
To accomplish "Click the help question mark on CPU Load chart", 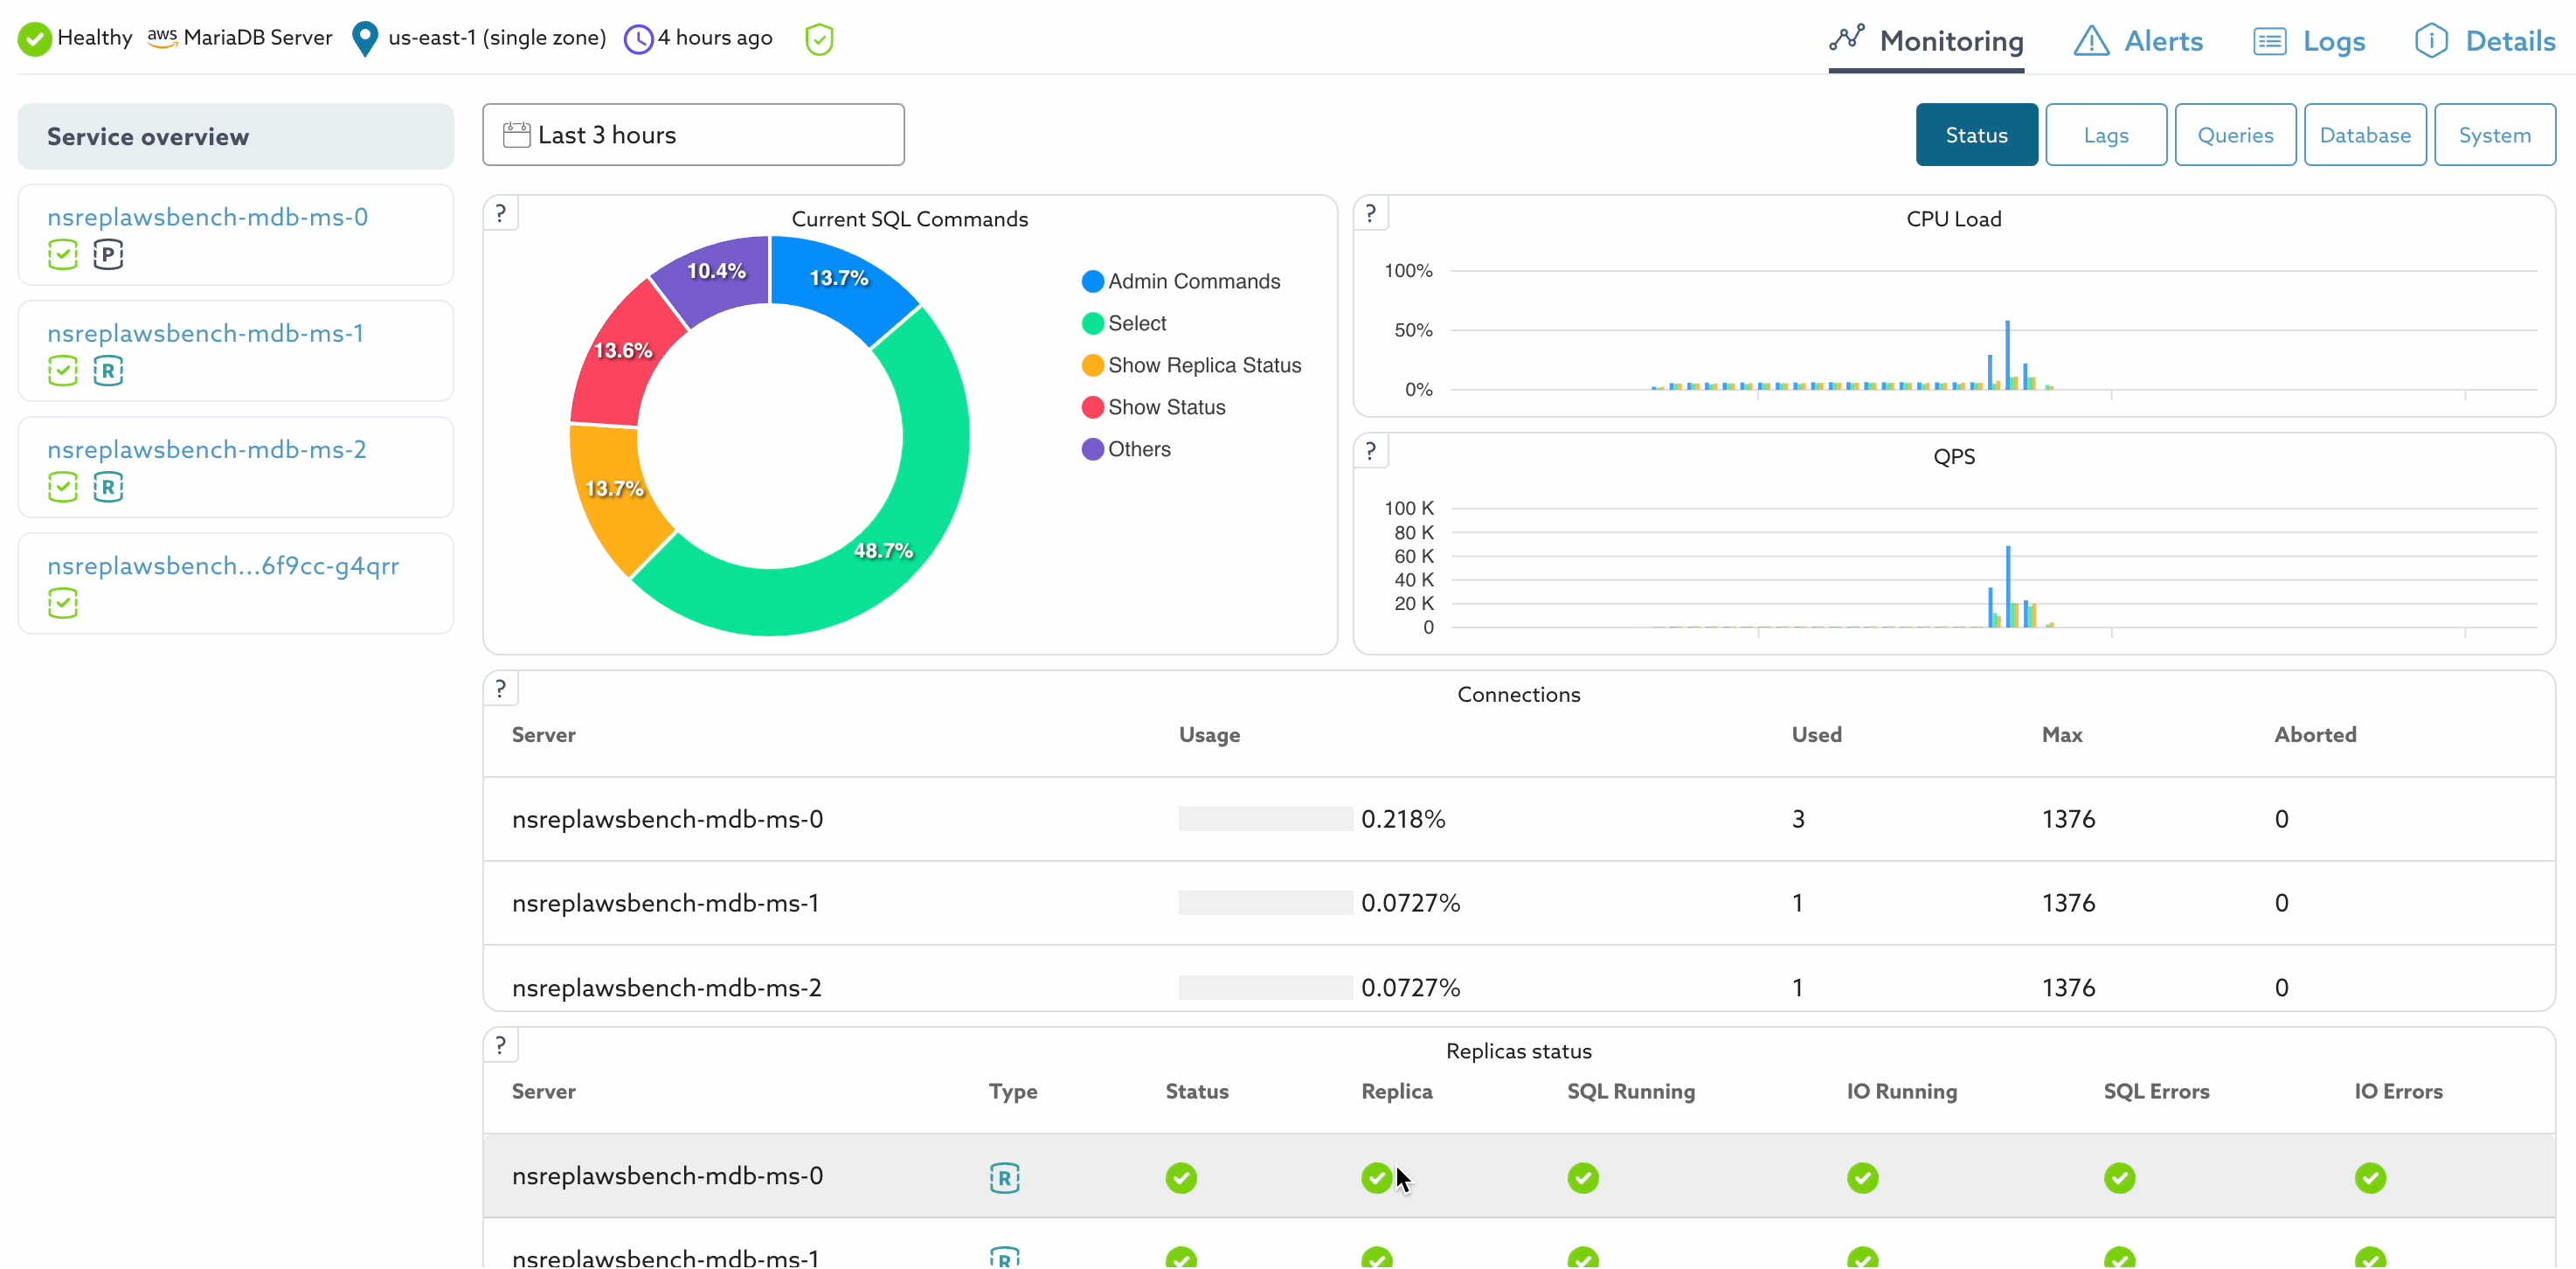I will (x=1371, y=213).
